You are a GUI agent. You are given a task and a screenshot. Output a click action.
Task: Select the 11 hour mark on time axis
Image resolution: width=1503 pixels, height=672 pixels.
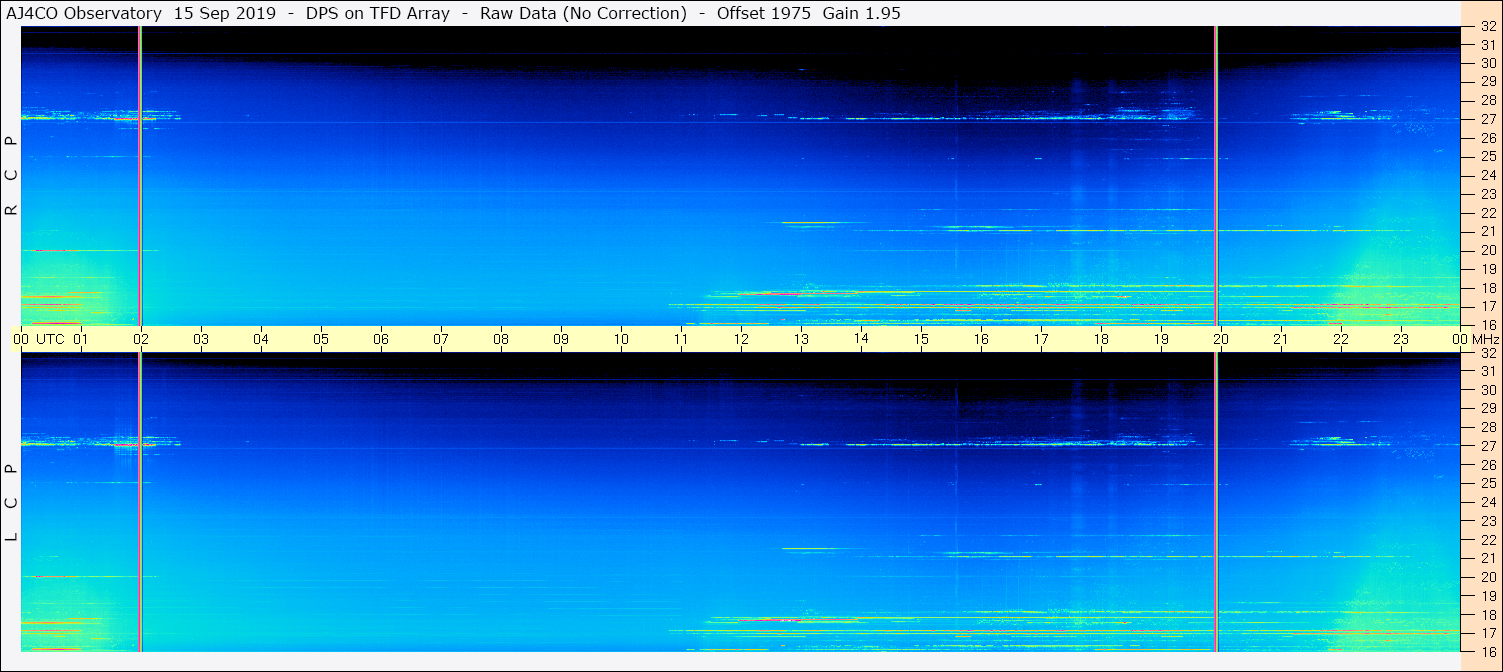[x=681, y=339]
